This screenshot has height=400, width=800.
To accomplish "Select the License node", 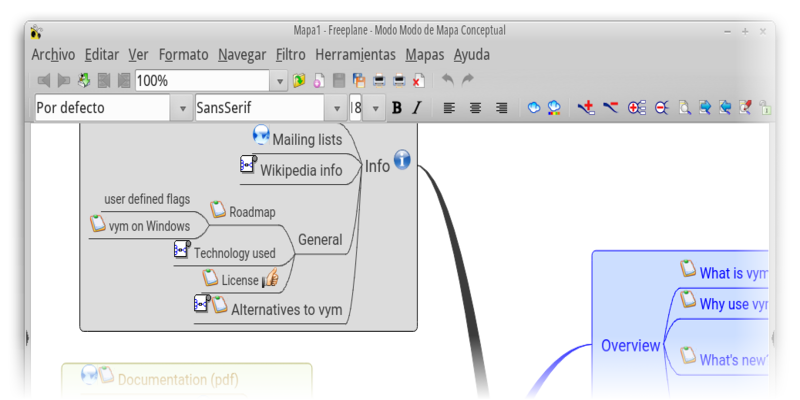I will pos(240,280).
